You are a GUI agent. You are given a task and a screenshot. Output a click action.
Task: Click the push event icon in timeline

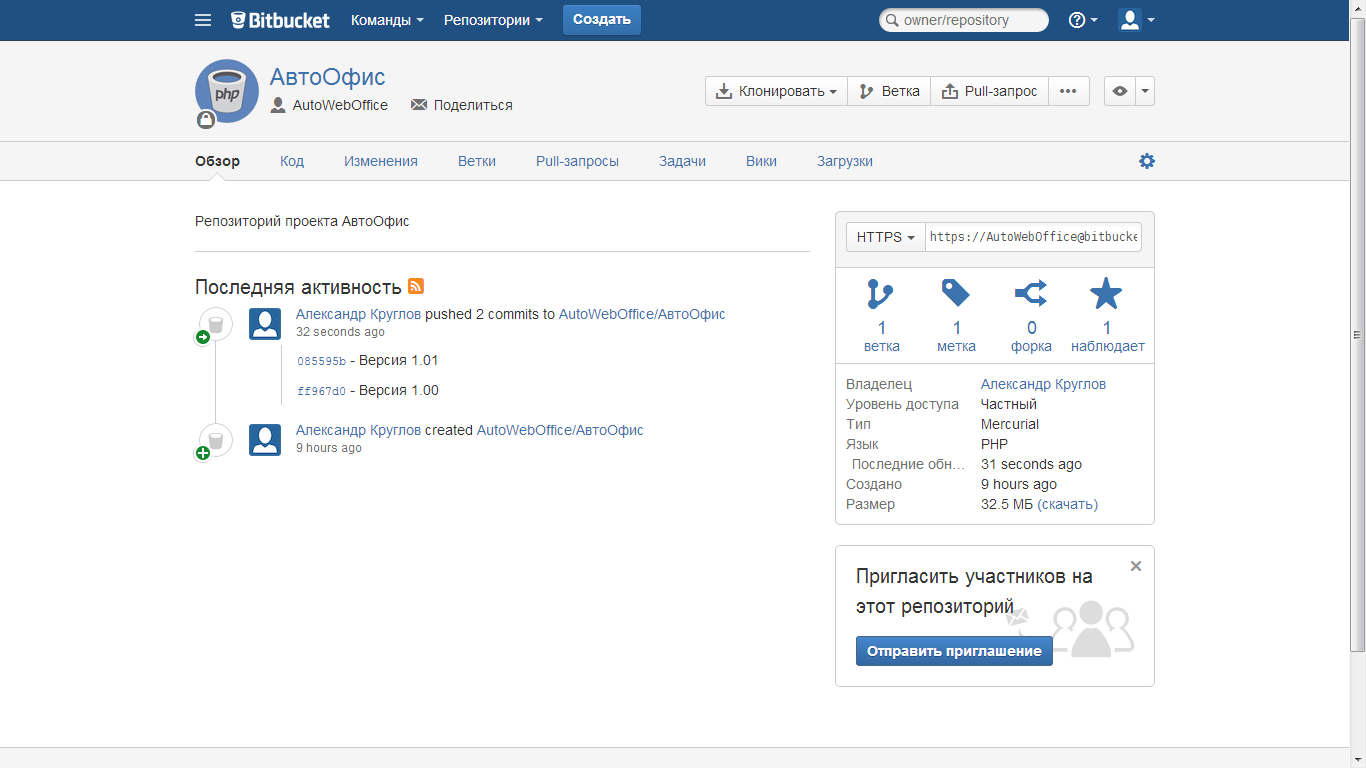(214, 325)
